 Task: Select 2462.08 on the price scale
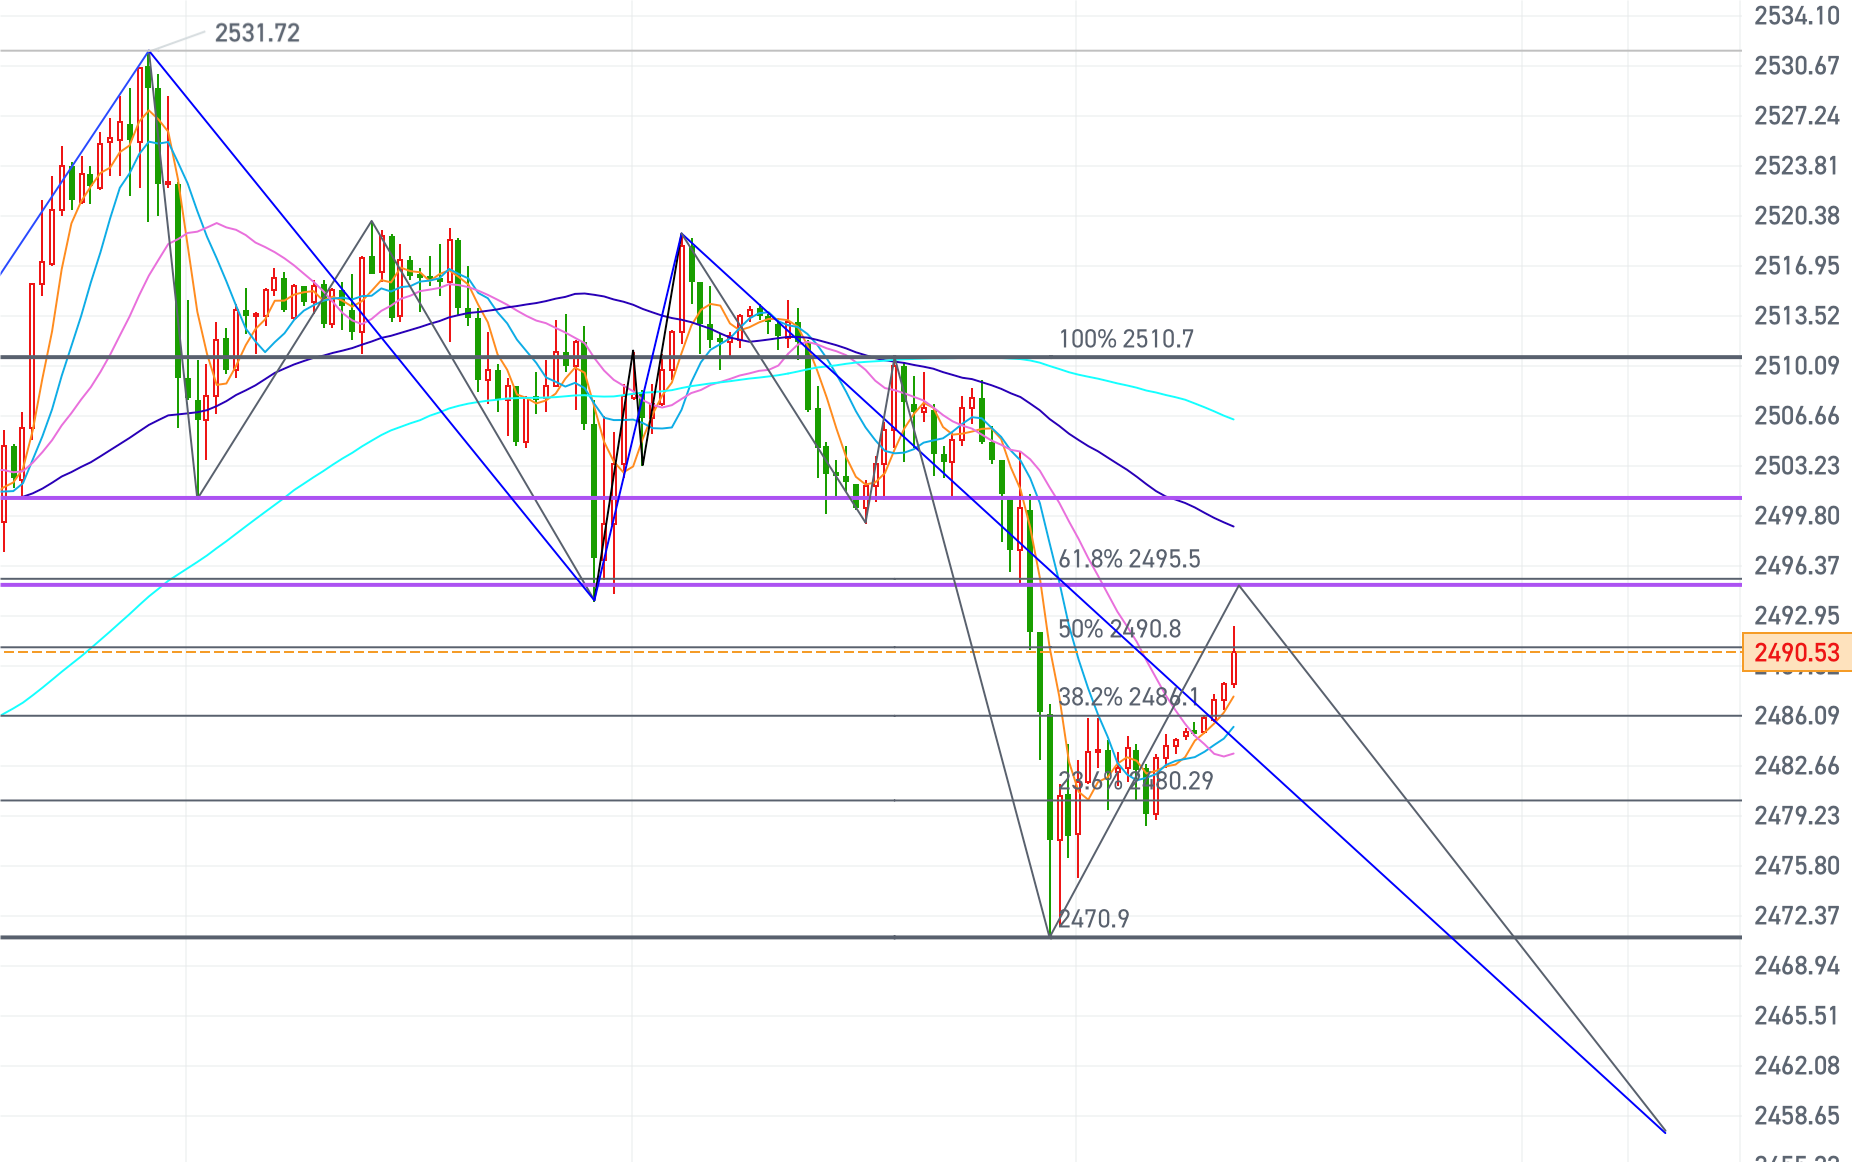[1797, 1066]
